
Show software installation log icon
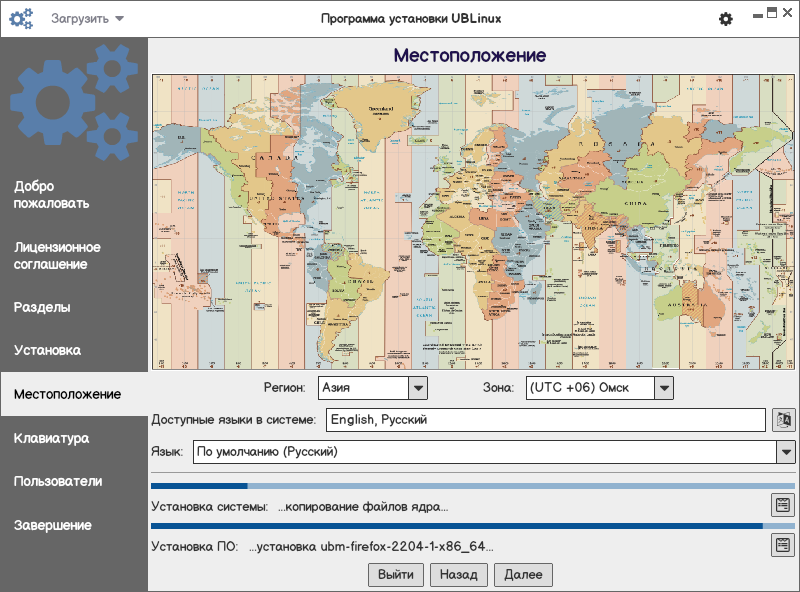coord(782,545)
